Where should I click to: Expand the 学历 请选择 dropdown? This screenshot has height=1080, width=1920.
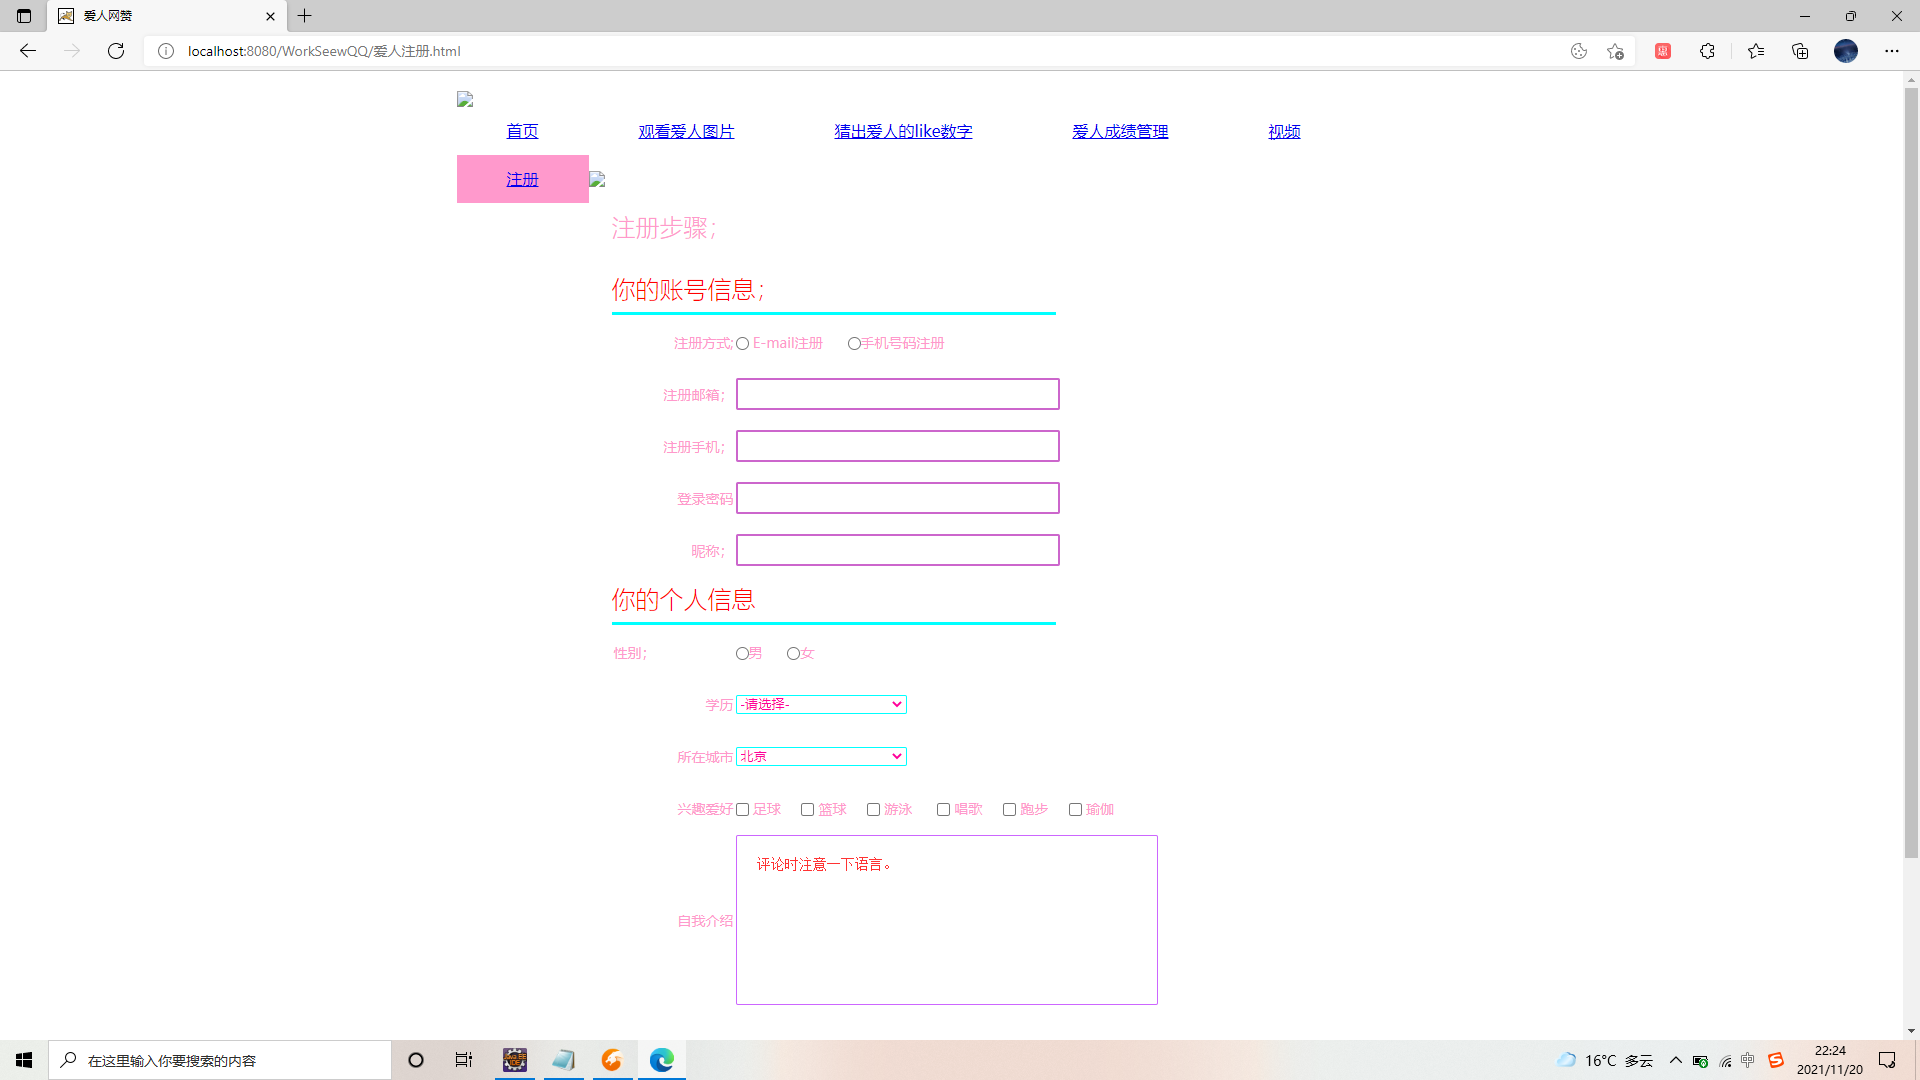821,705
